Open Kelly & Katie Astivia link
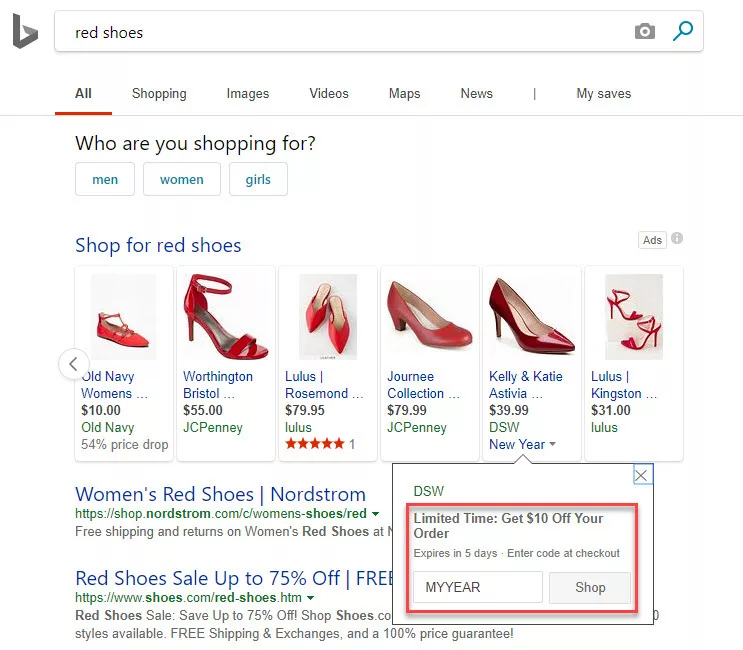This screenshot has height=650, width=743. click(x=526, y=385)
